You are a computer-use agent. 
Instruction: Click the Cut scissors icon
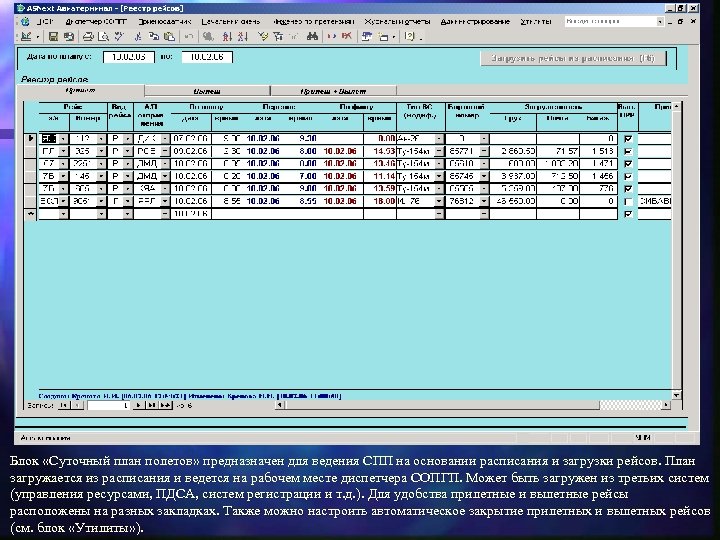138,36
